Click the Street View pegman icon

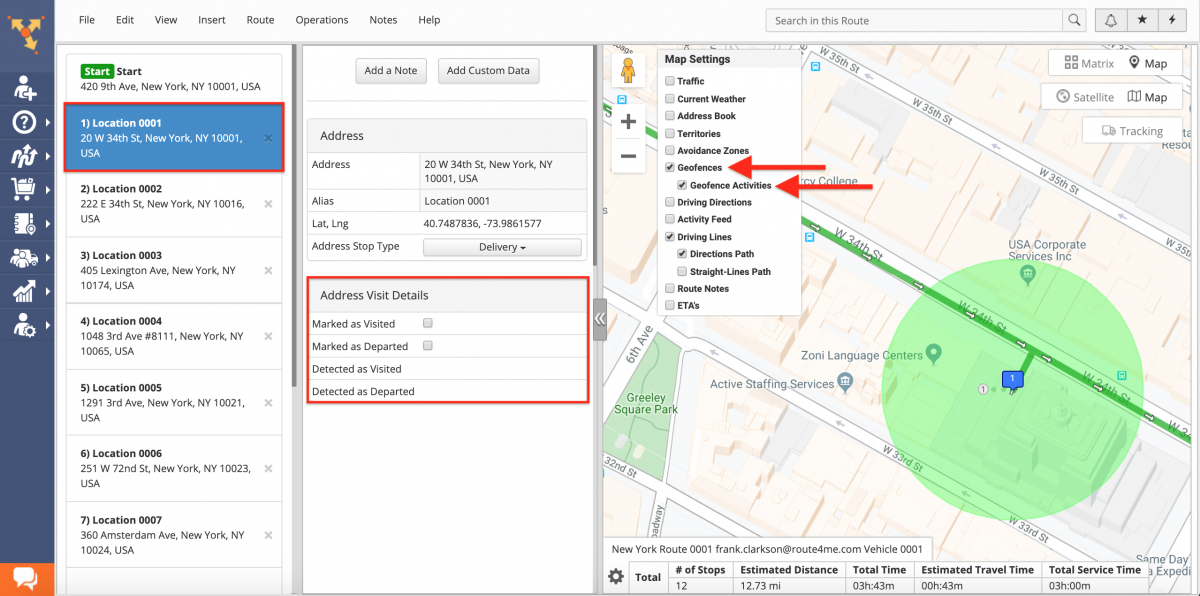628,72
